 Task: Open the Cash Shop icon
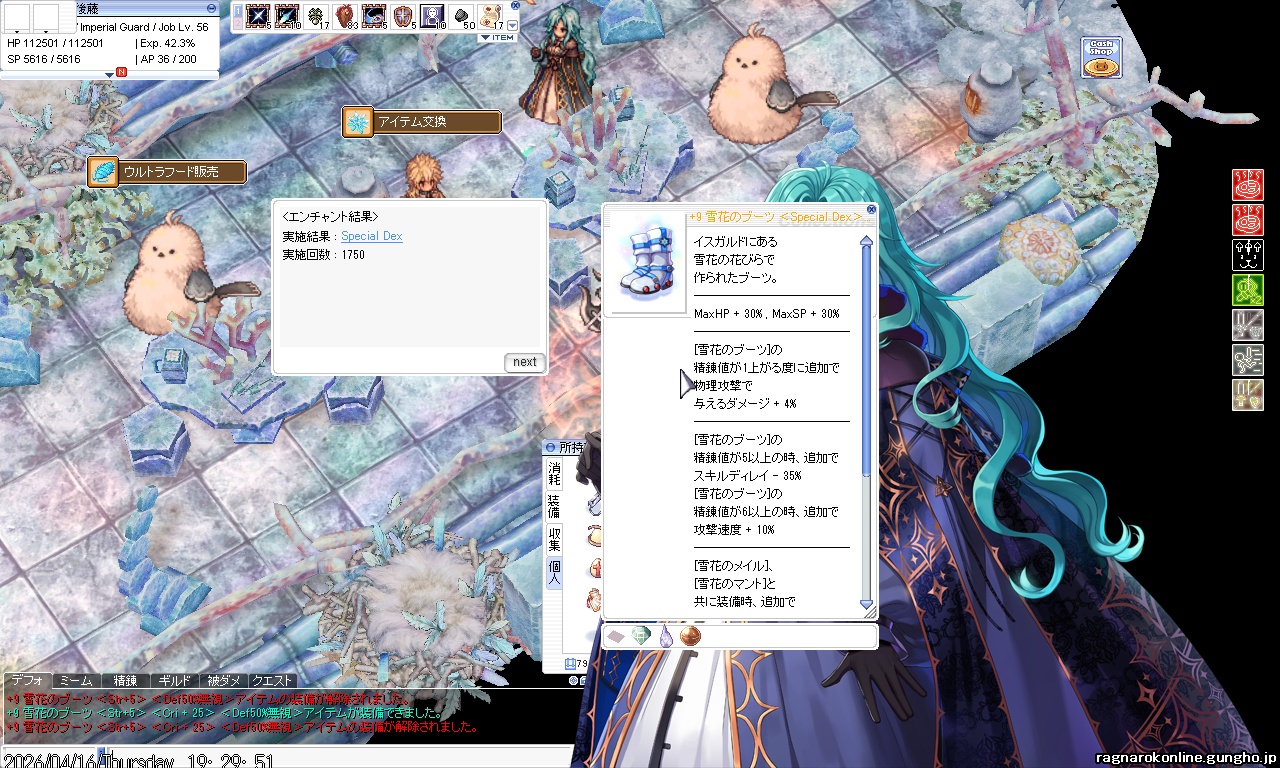(x=1101, y=58)
